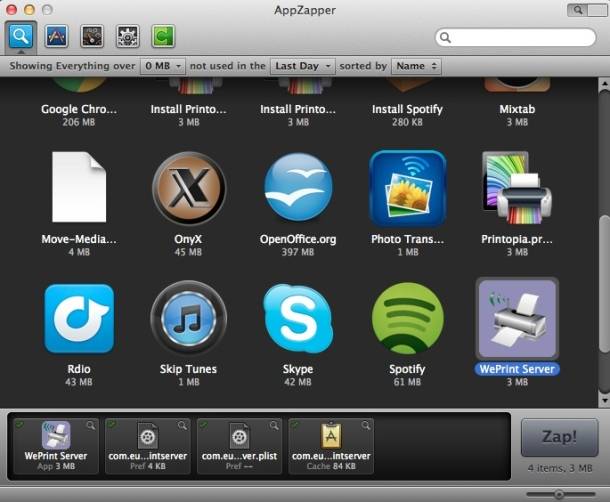This screenshot has height=502, width=610.
Task: Click the search magnifier inside the search field
Action: (x=445, y=37)
